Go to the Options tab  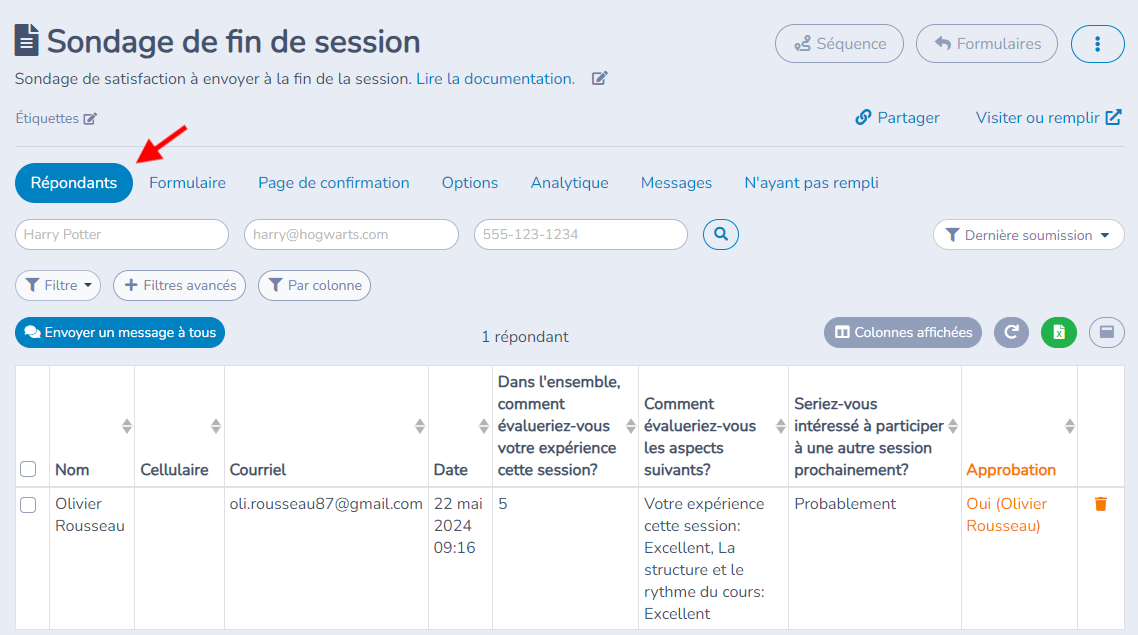(470, 183)
